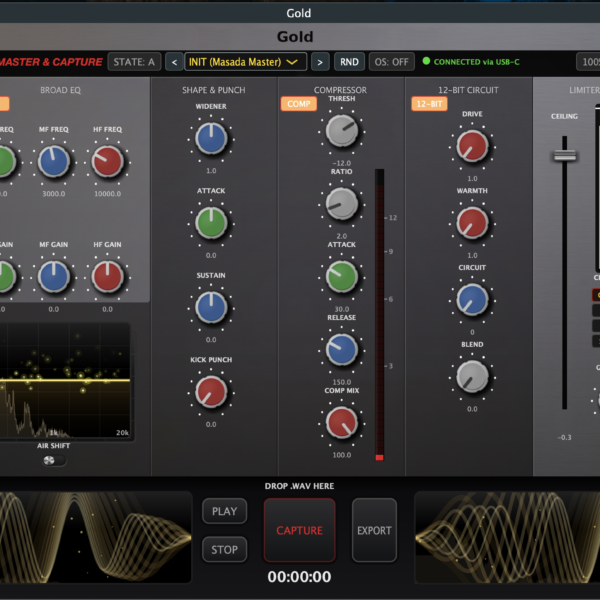Click the Kick Punch red knob

[211, 391]
